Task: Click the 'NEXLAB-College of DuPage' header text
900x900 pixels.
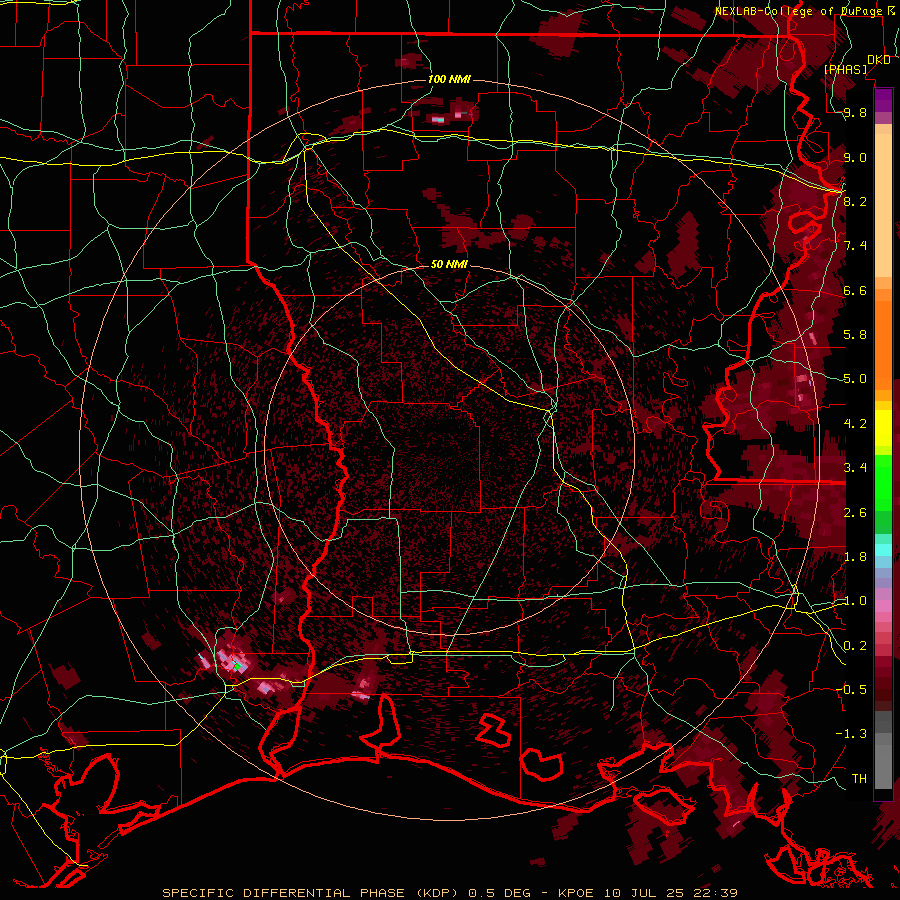Action: point(798,11)
